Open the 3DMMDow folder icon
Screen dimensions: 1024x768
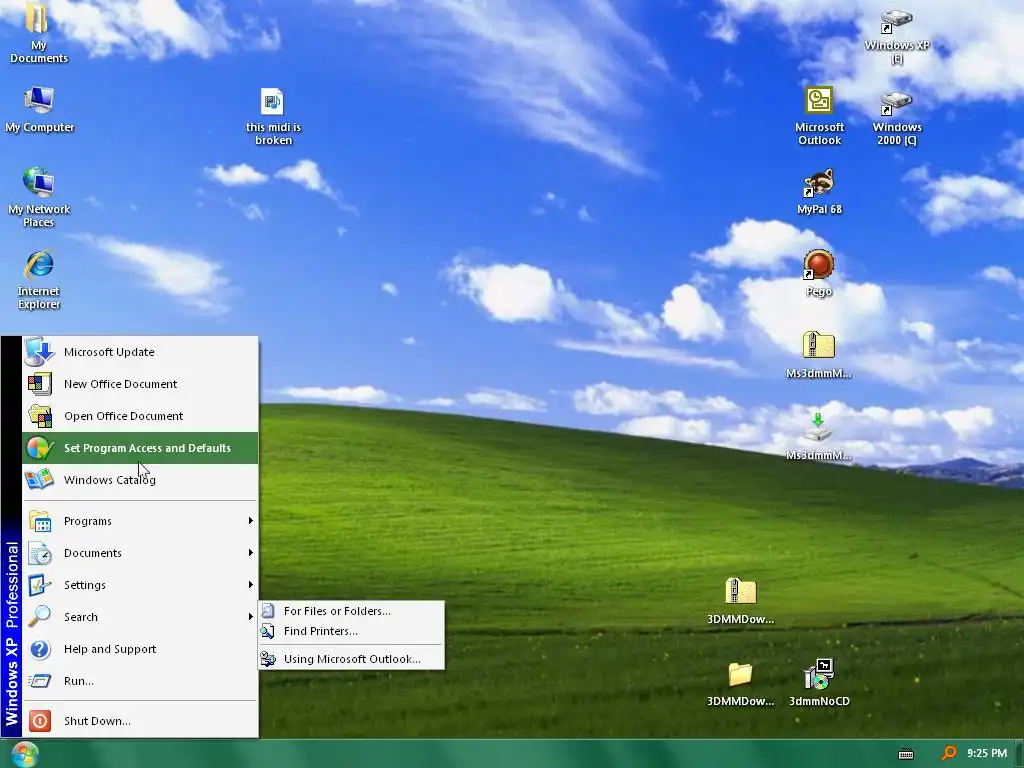740,684
